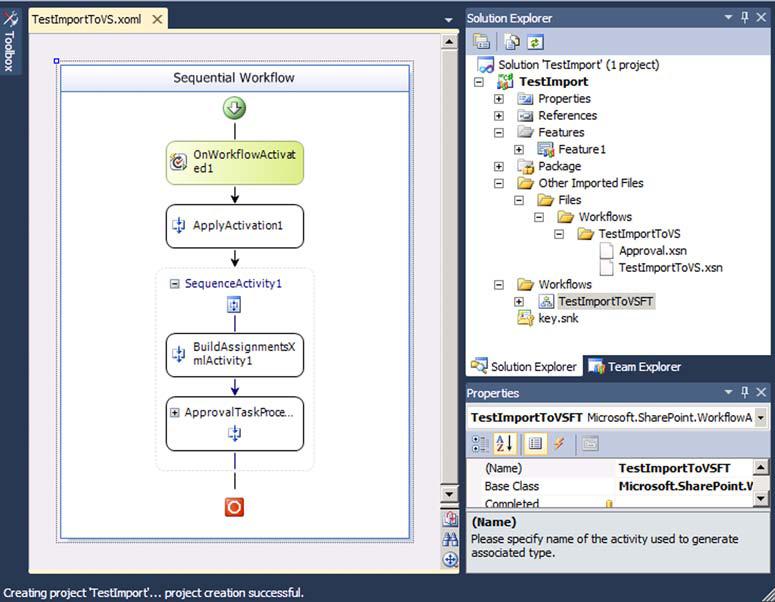
Task: Collapse SequenceActivity1 in the designer
Action: [x=174, y=284]
